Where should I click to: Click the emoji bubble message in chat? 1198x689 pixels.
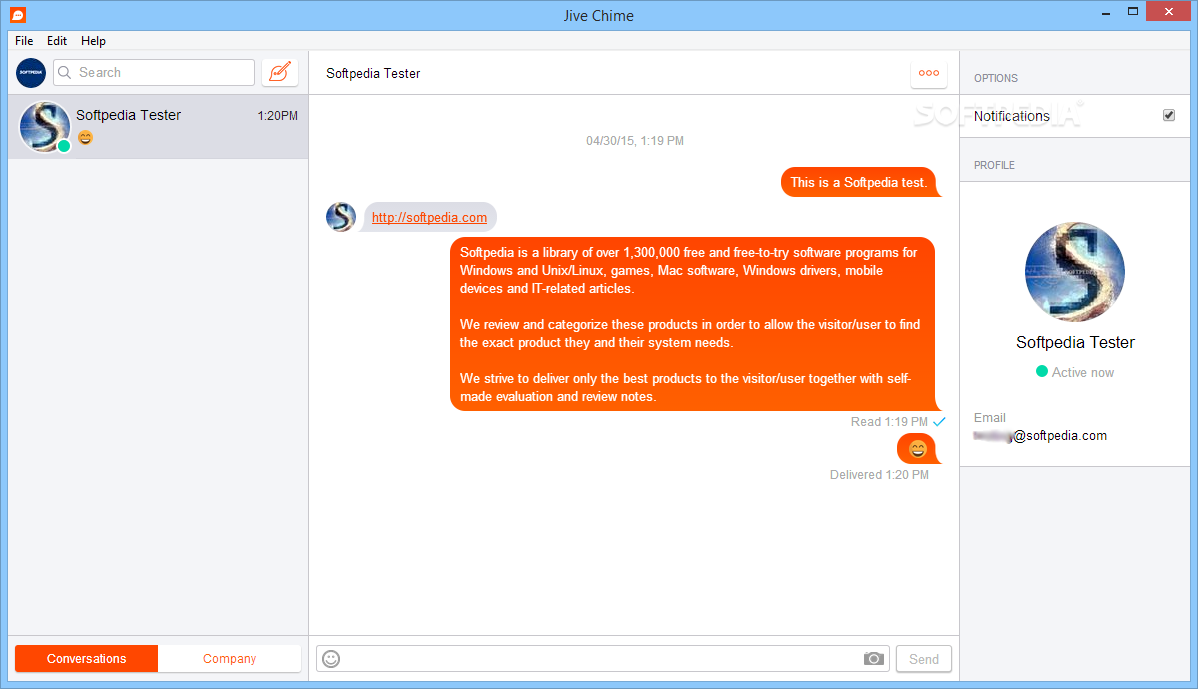tap(918, 448)
